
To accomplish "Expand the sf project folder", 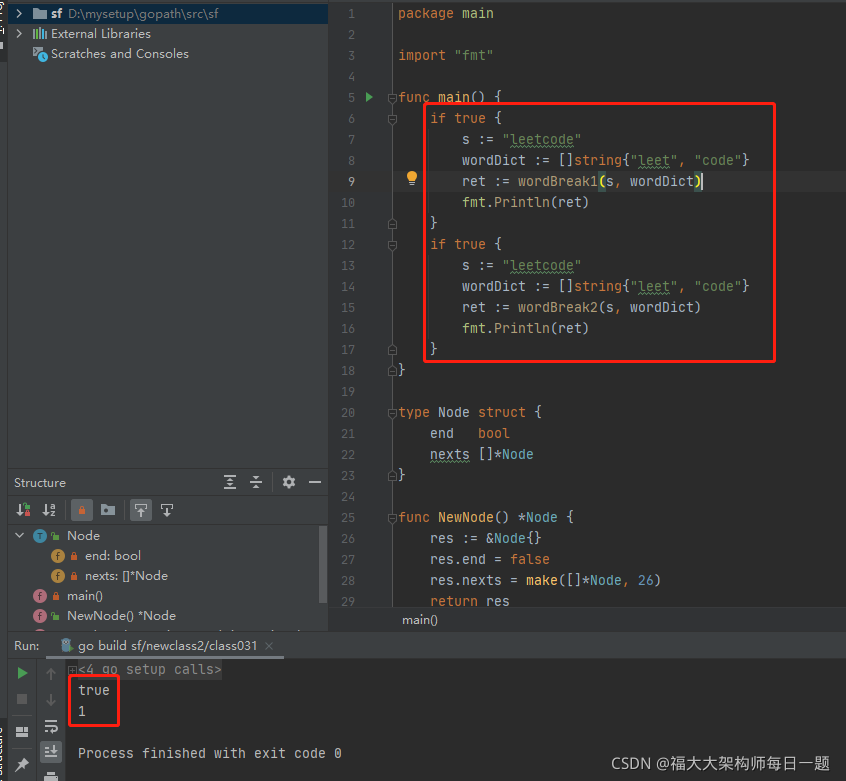I will pyautogui.click(x=19, y=13).
